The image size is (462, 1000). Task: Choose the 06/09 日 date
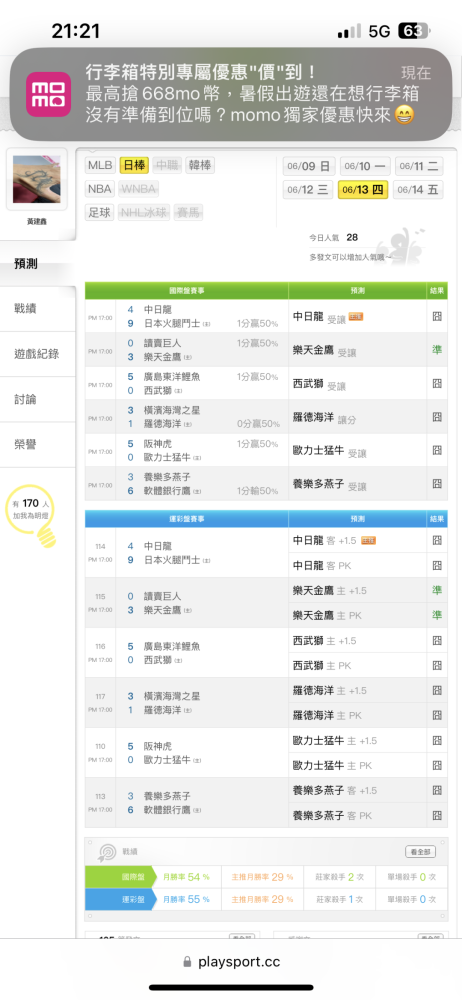309,166
